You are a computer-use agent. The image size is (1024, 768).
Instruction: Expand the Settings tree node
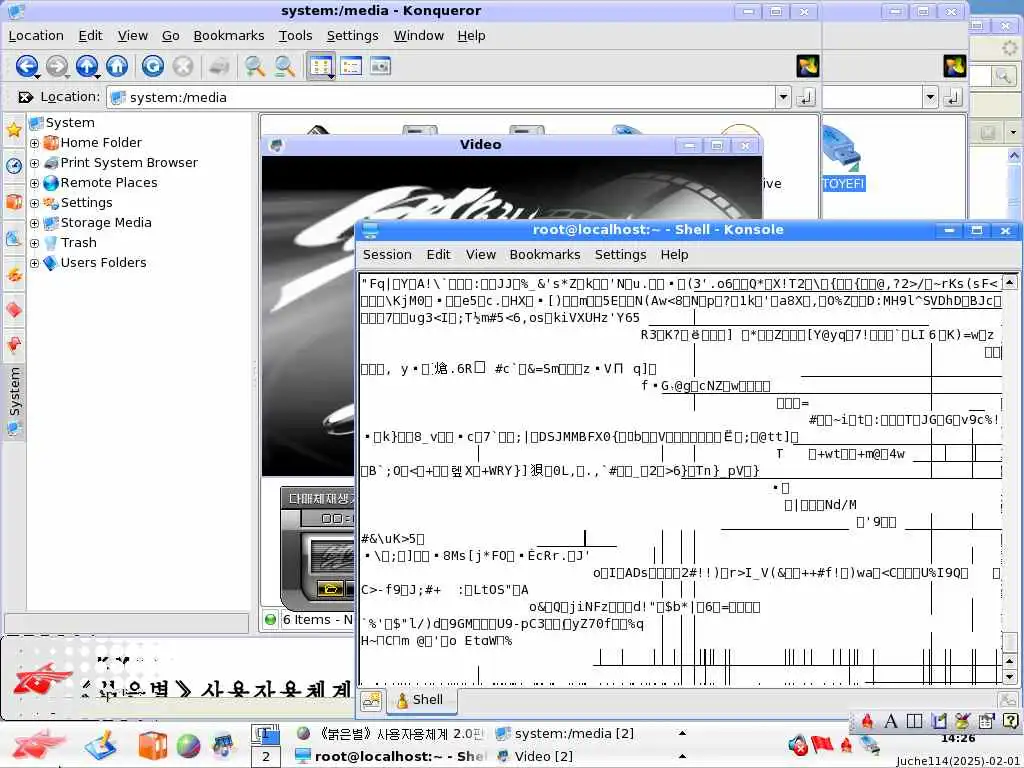(35, 203)
